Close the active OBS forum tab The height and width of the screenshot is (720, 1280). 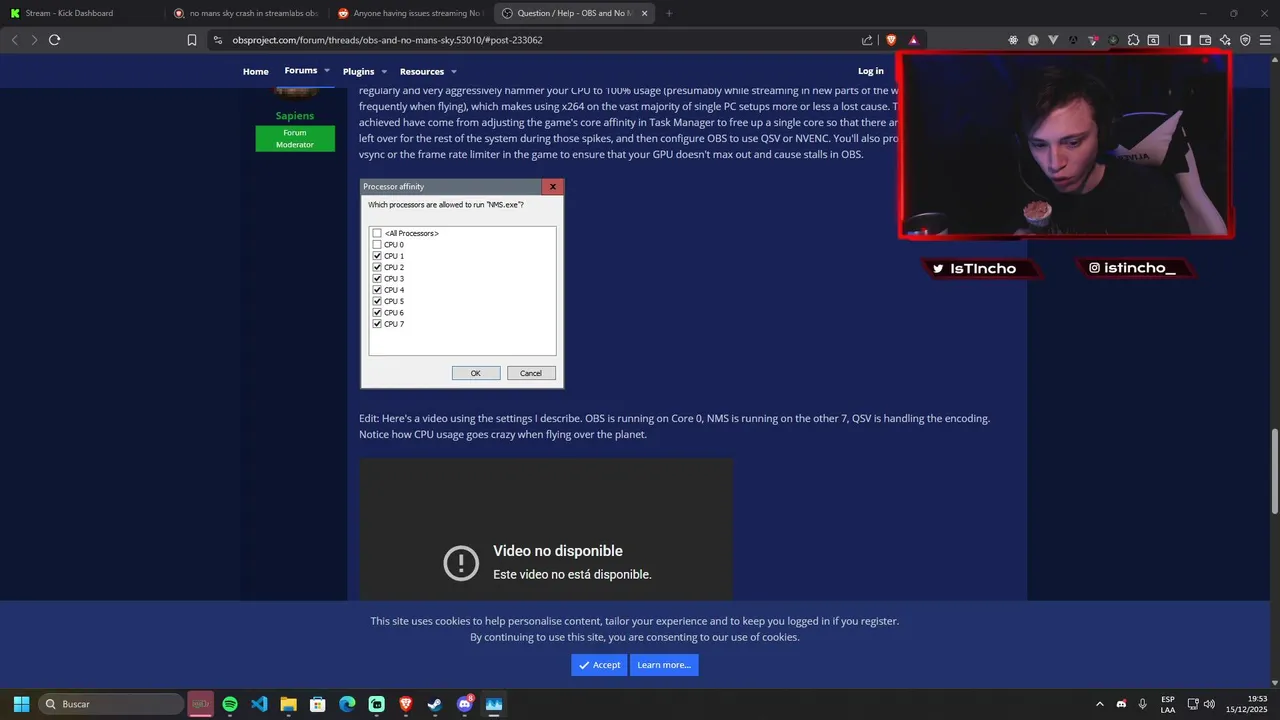tap(644, 13)
